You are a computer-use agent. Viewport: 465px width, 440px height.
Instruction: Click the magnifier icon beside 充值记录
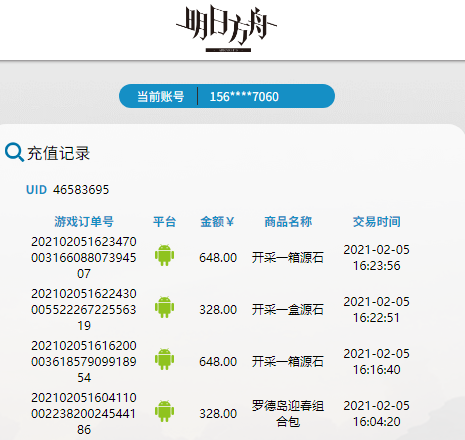[x=14, y=152]
